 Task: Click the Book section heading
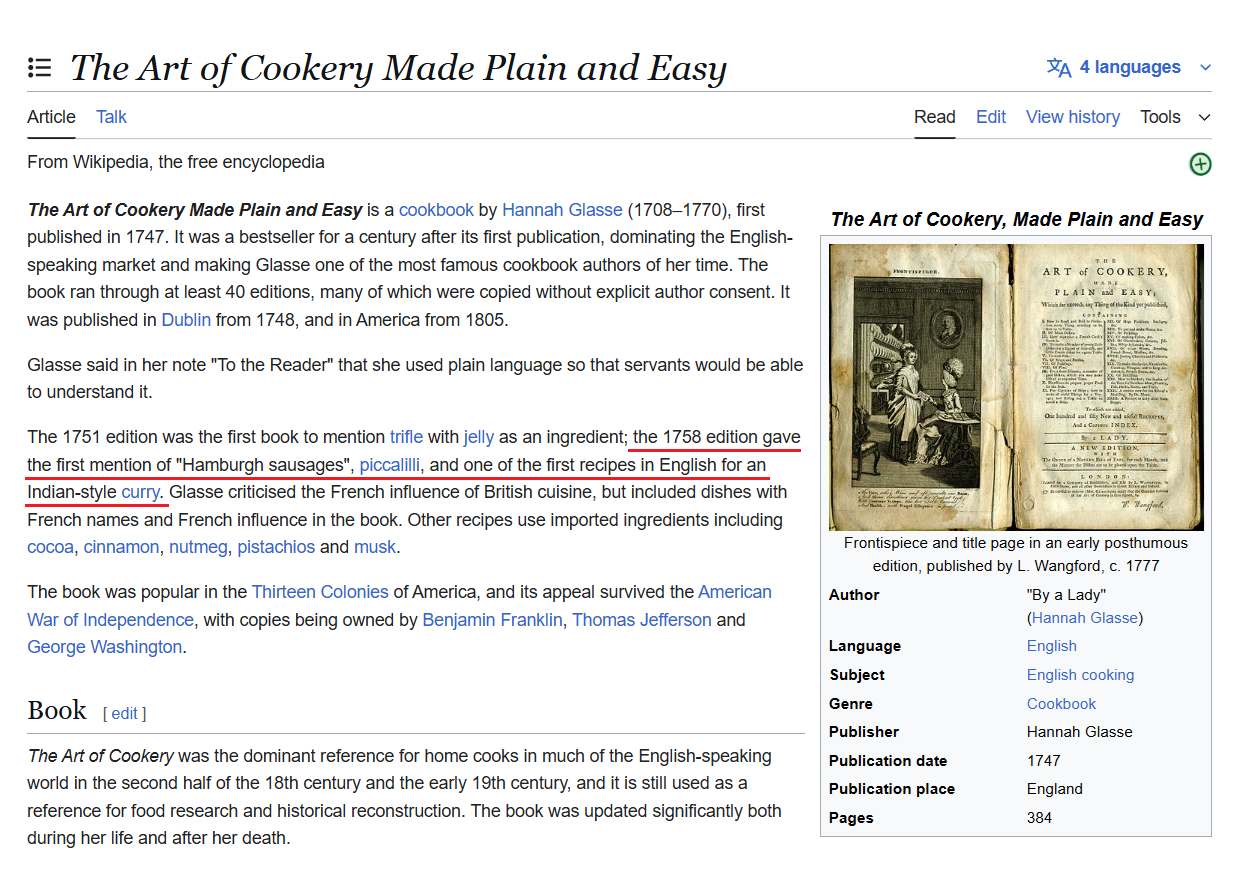point(57,710)
